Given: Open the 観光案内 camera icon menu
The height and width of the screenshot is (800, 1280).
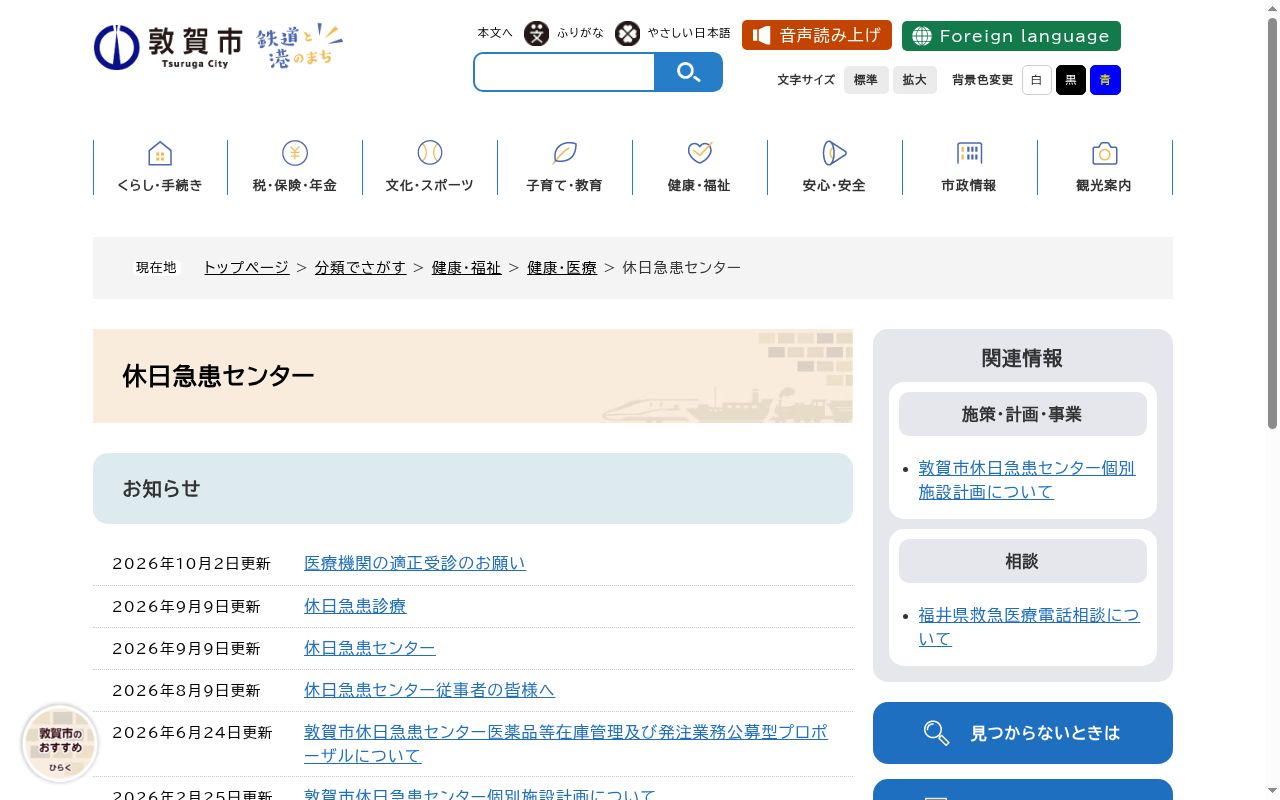Looking at the screenshot, I should click(x=1105, y=167).
